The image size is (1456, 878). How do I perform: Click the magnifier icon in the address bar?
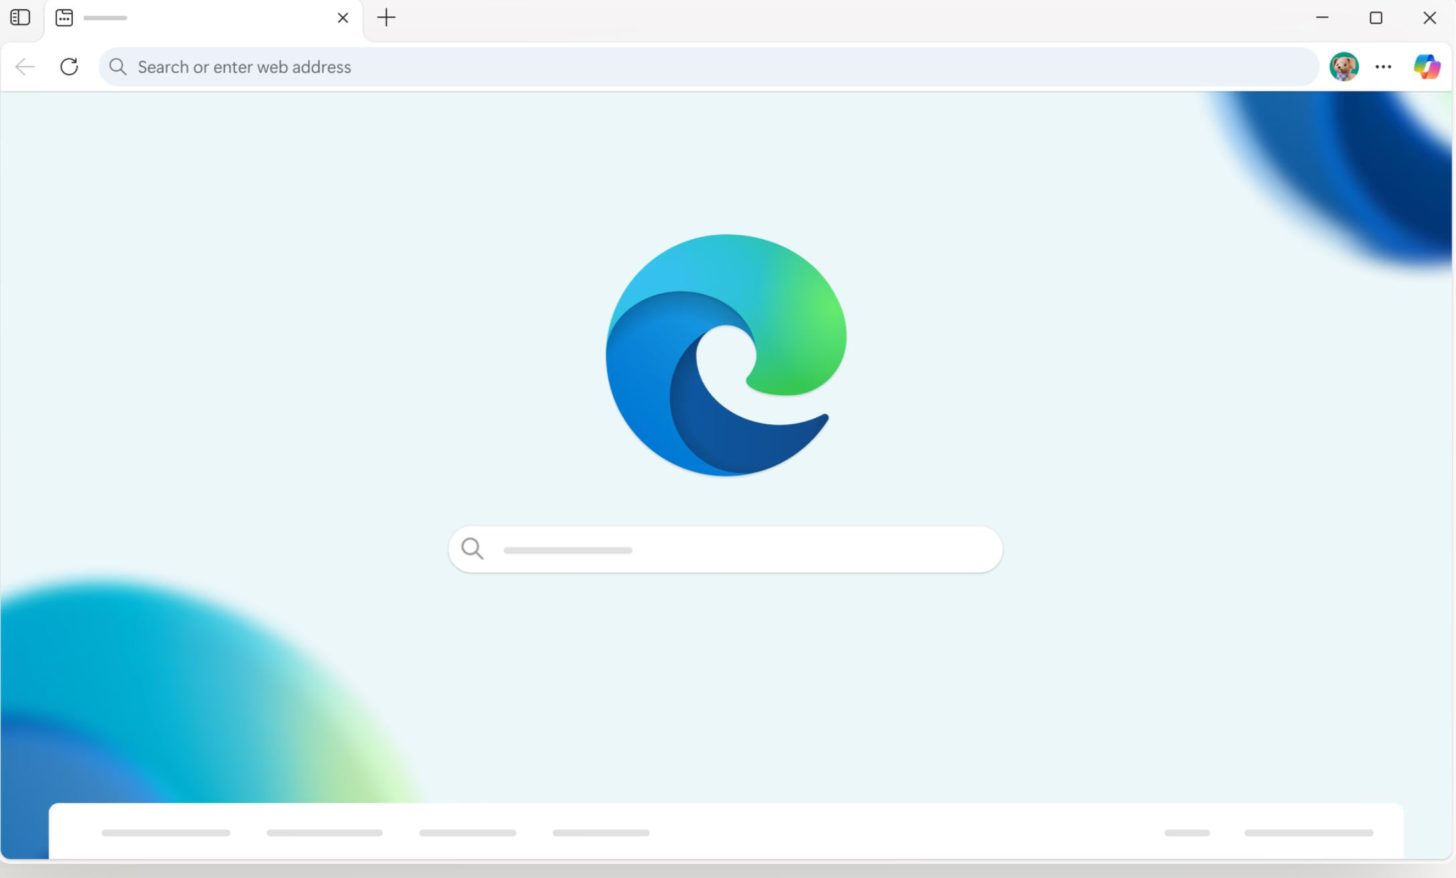(118, 67)
